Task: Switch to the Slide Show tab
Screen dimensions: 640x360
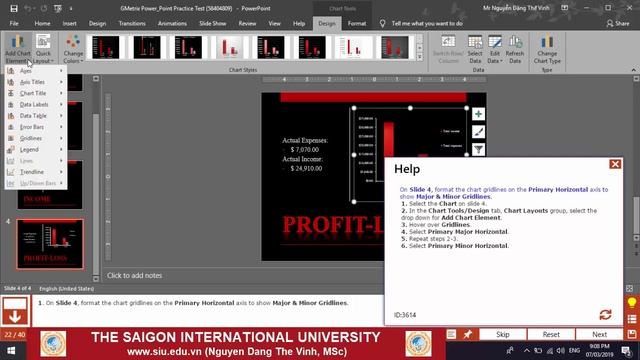Action: coord(213,24)
